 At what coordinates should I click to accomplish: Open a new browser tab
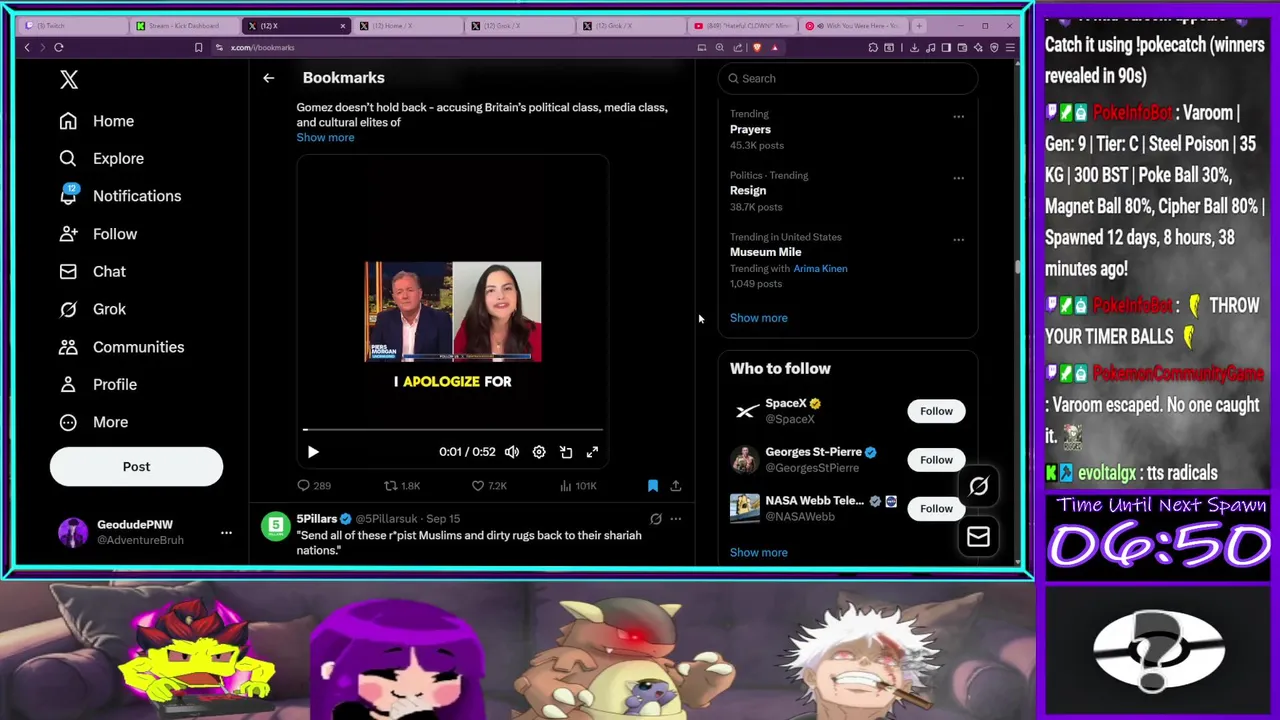point(921,25)
